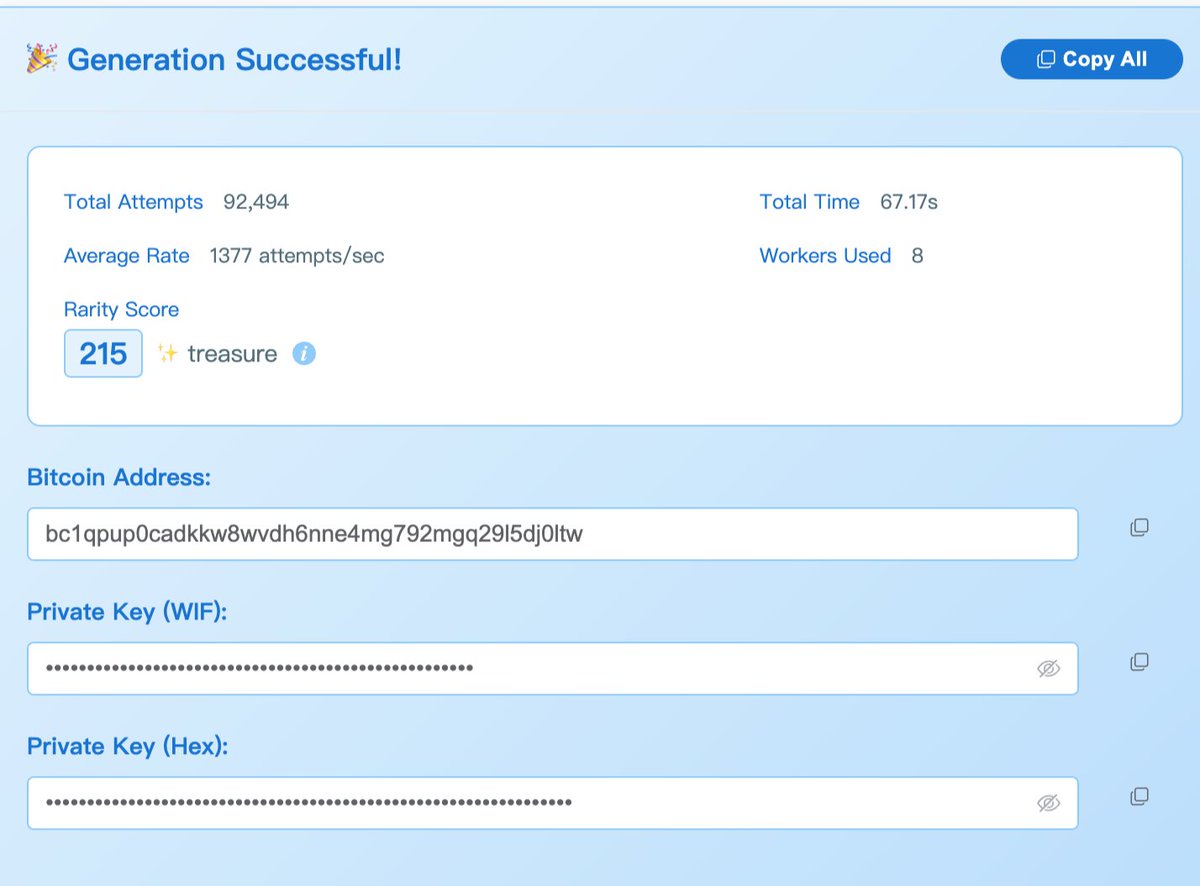The height and width of the screenshot is (886, 1200).
Task: Reveal the Private Key (WIF) with eye icon
Action: [1048, 669]
